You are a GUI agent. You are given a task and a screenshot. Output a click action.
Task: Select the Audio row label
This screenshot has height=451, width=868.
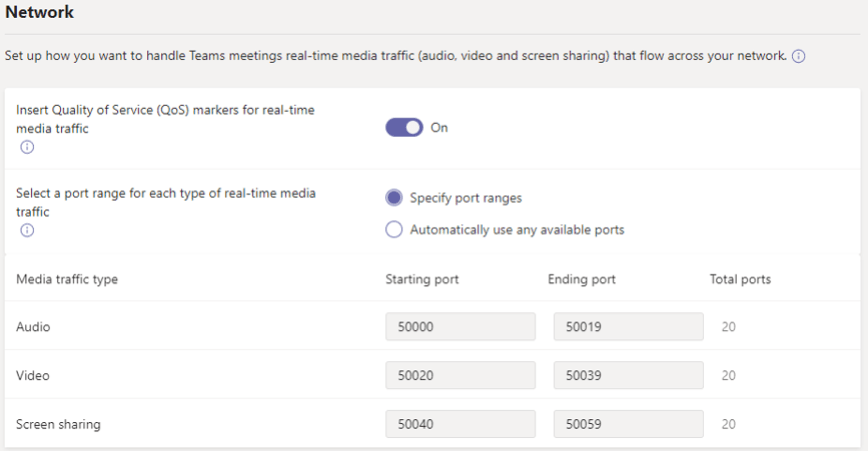[x=33, y=327]
